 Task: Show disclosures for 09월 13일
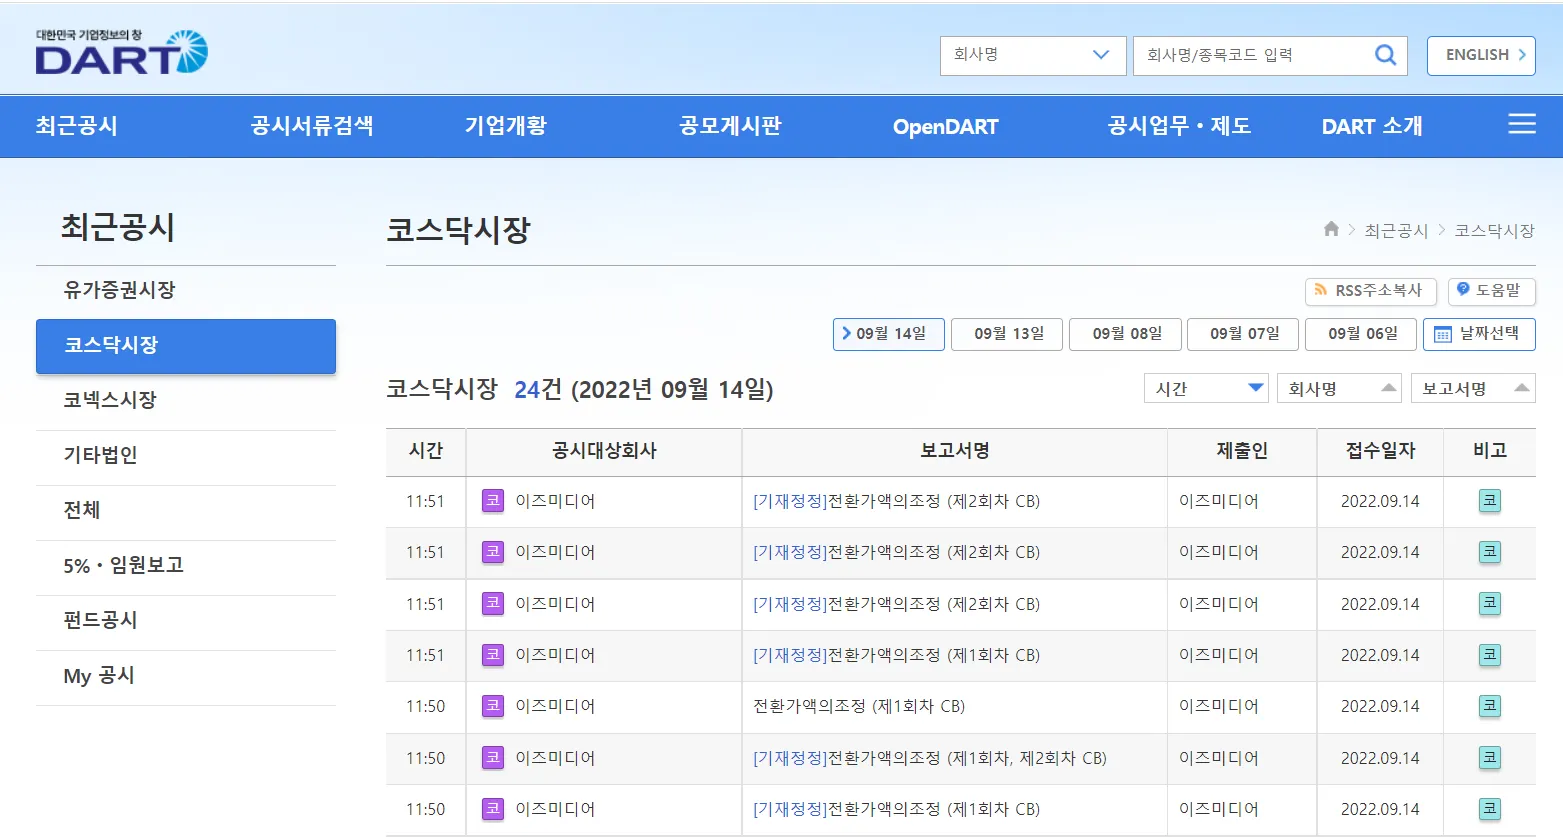pyautogui.click(x=1009, y=334)
